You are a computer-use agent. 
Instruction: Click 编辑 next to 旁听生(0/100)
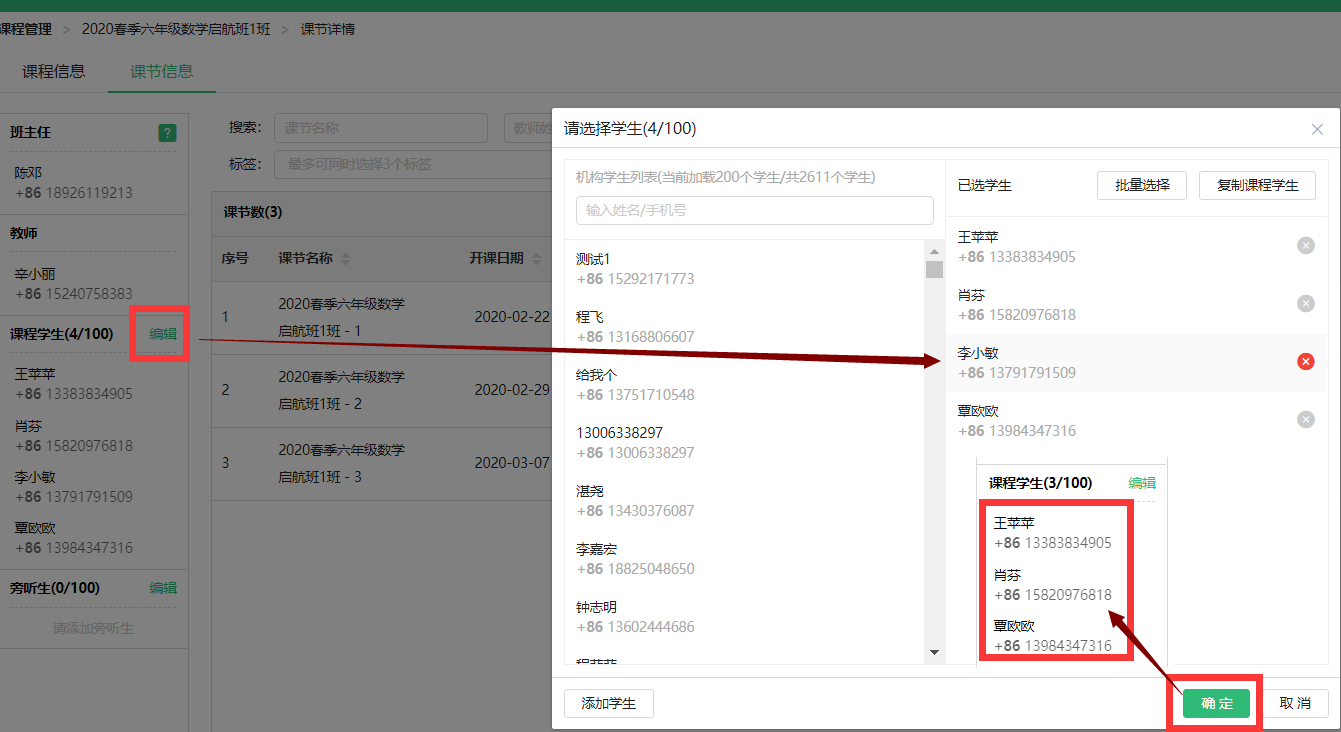[x=163, y=588]
